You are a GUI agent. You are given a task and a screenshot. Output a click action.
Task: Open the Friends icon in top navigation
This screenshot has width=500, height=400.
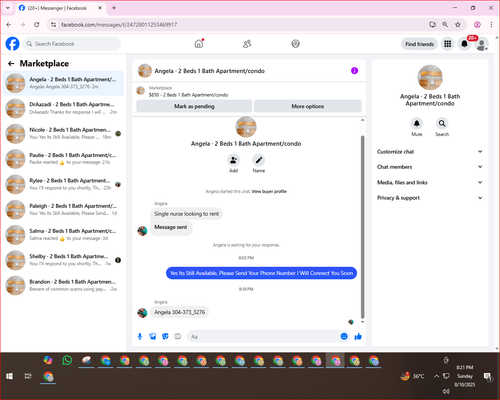(247, 44)
